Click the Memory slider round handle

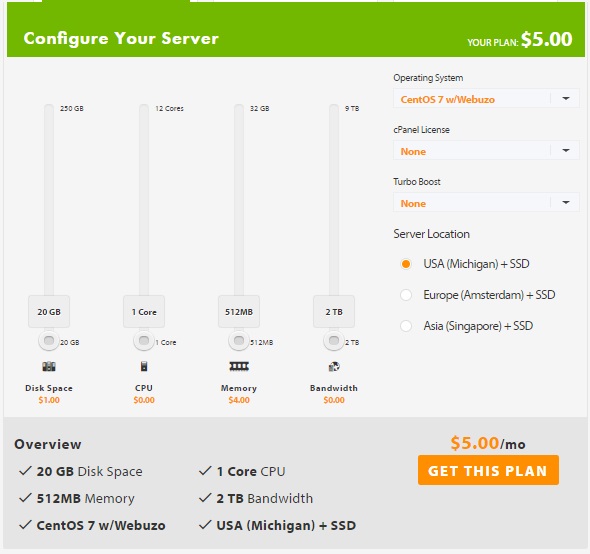coord(239,341)
